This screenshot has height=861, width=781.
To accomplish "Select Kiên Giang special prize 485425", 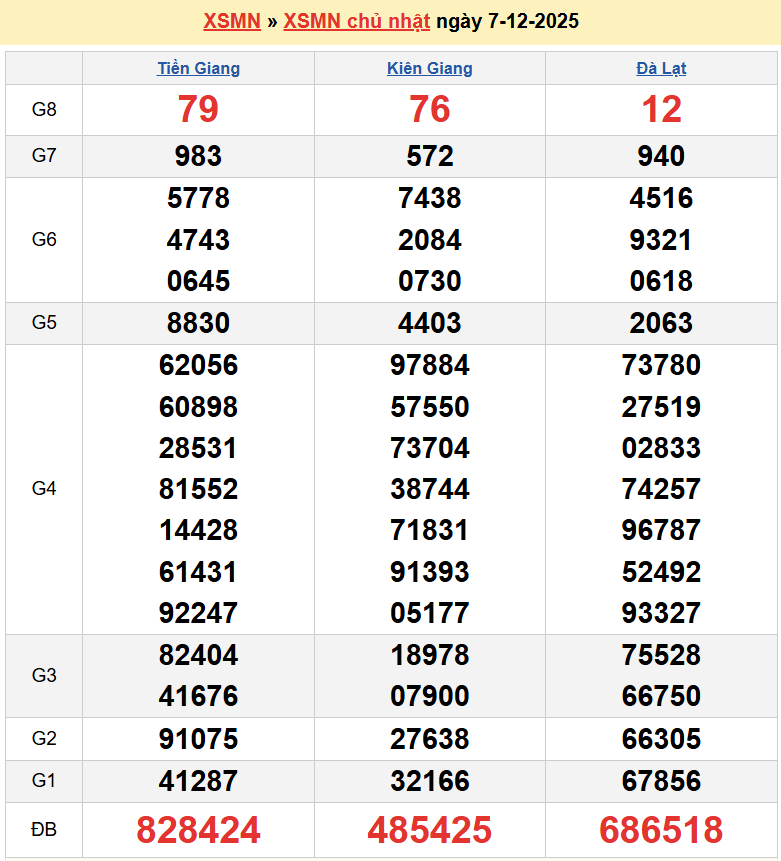I will tap(429, 830).
